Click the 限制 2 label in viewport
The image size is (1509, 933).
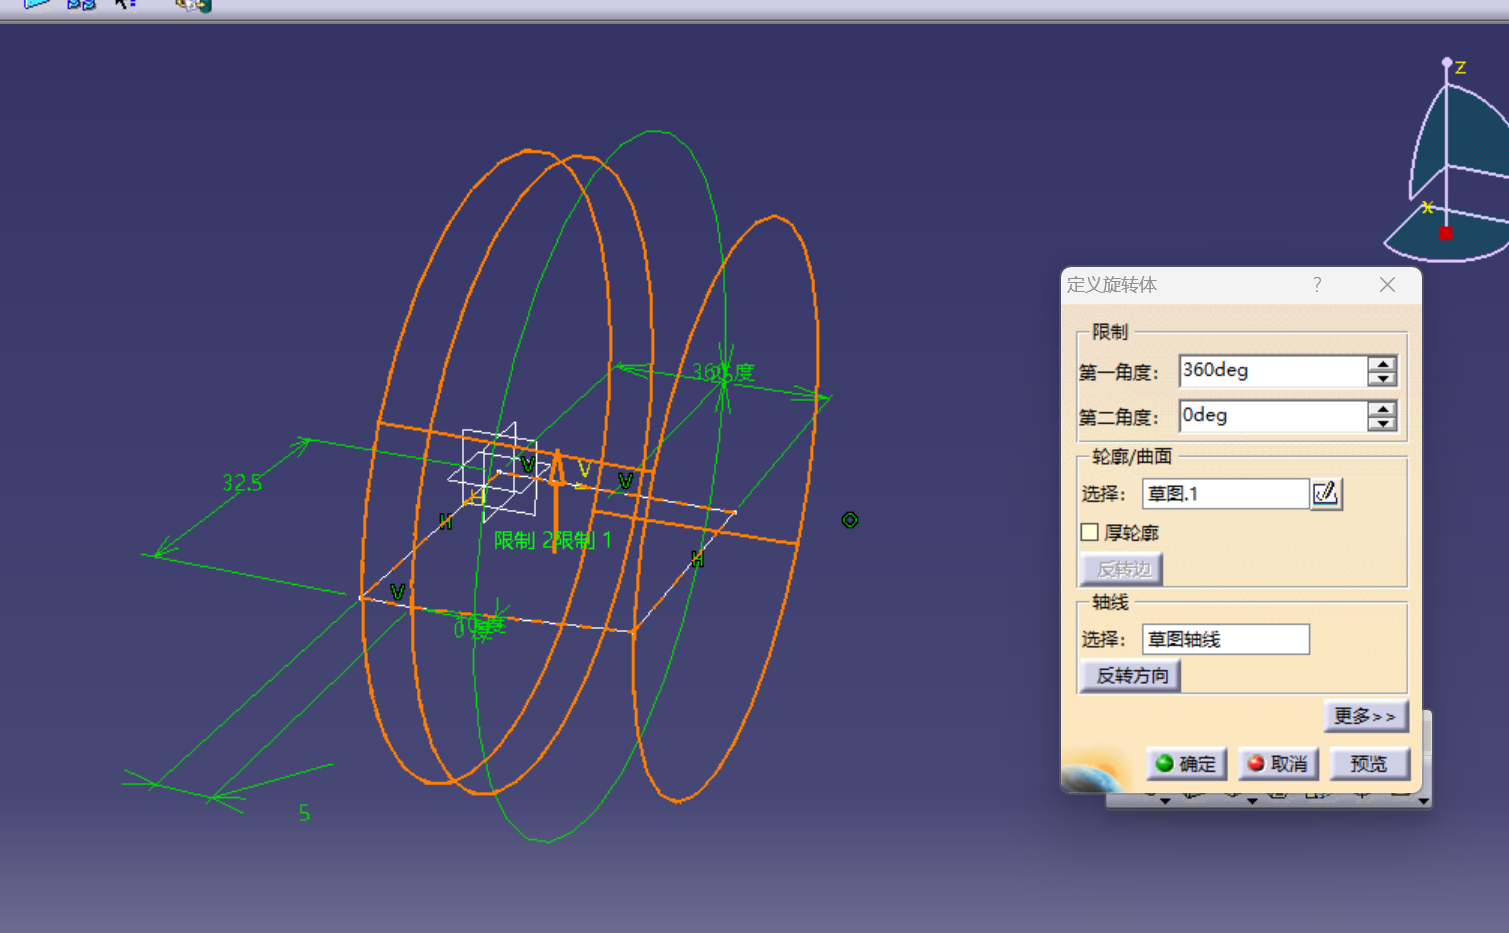pos(523,541)
